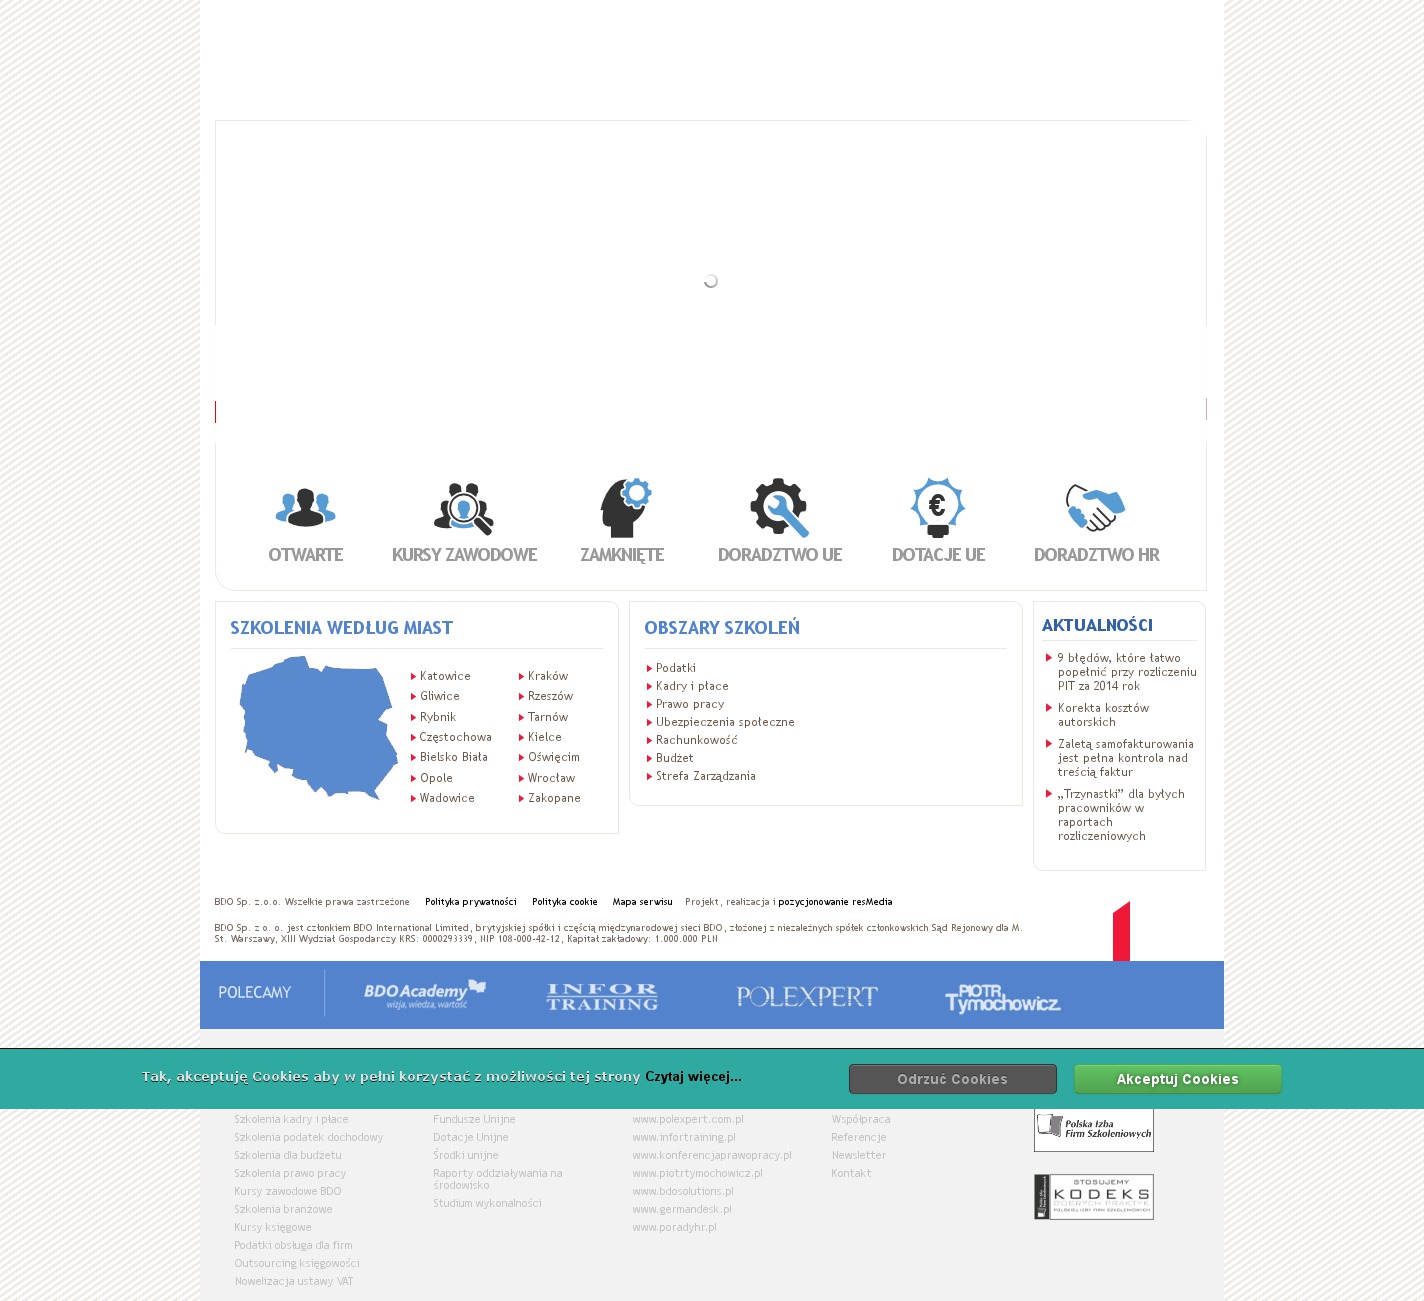1424x1301 pixels.
Task: Open the Podatki training area
Action: (x=675, y=668)
